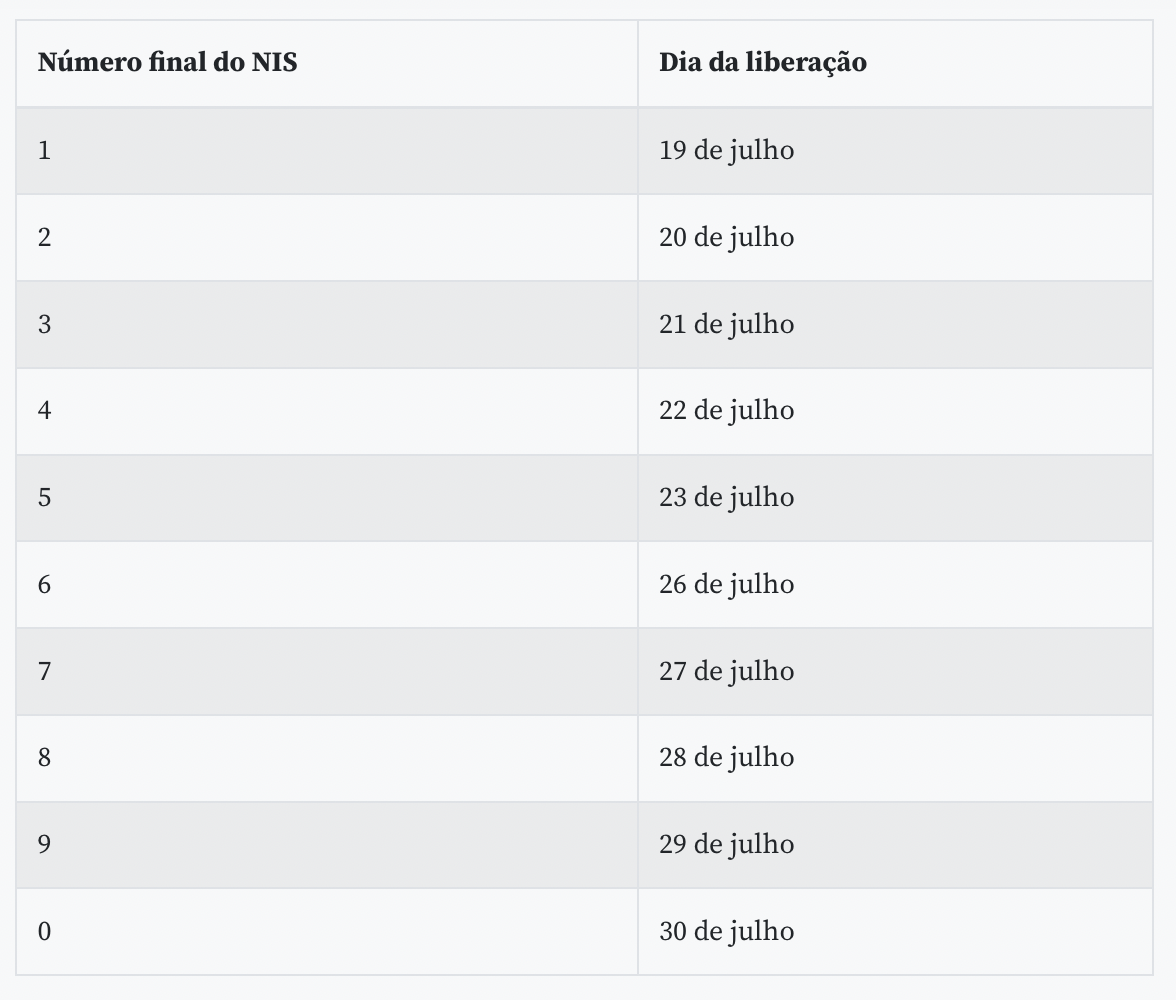Viewport: 1176px width, 1000px height.
Task: Click NIS final number 6 cell
Action: (44, 585)
